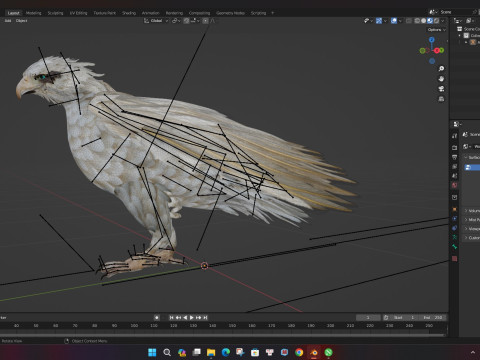Toggle the auto keying record button

click(157, 318)
